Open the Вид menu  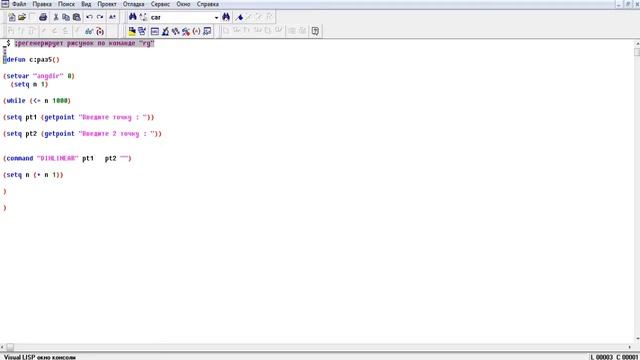[86, 4]
